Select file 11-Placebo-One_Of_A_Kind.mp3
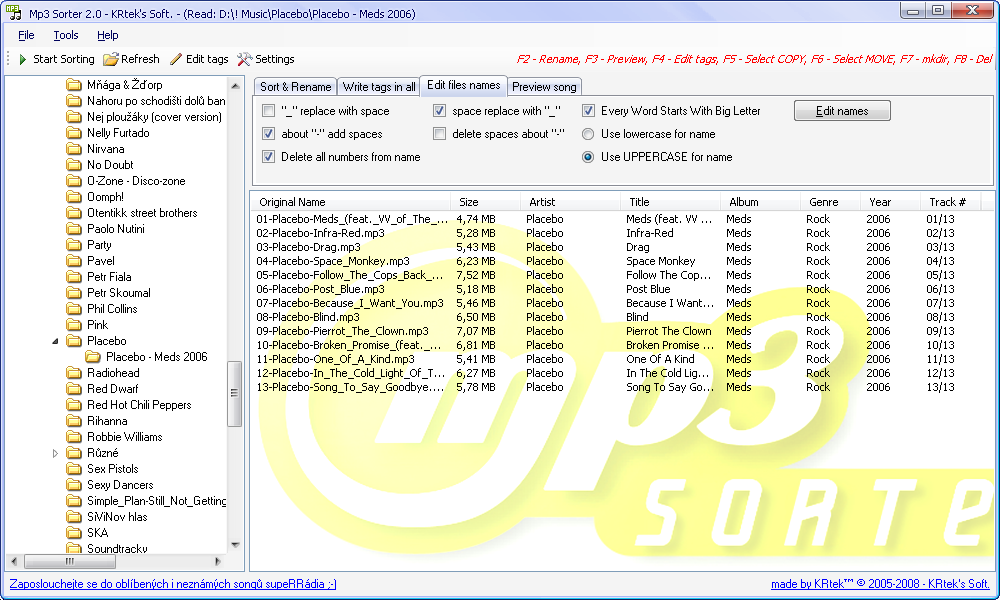 (x=335, y=359)
